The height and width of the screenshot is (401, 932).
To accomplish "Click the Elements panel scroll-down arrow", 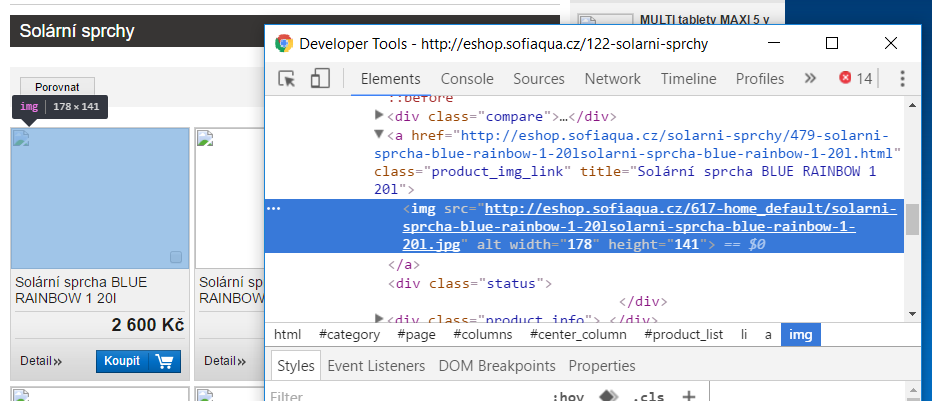I will click(912, 314).
